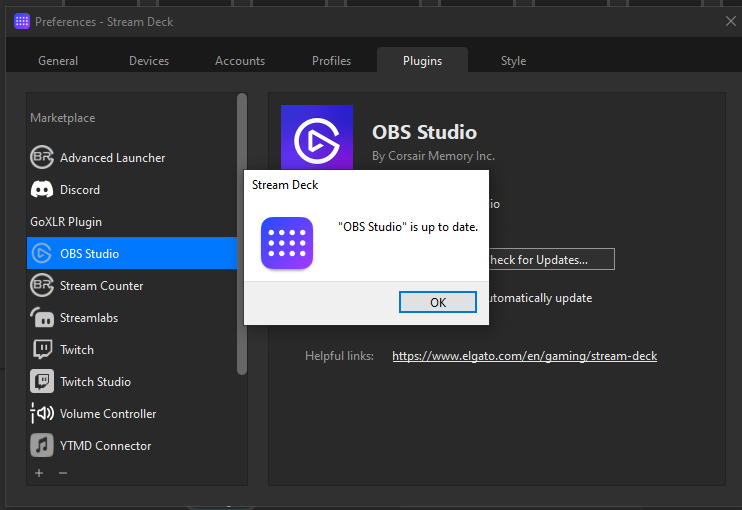The width and height of the screenshot is (742, 510).
Task: Click the "By Corsair Memory Inc." text
Action: [x=433, y=156]
